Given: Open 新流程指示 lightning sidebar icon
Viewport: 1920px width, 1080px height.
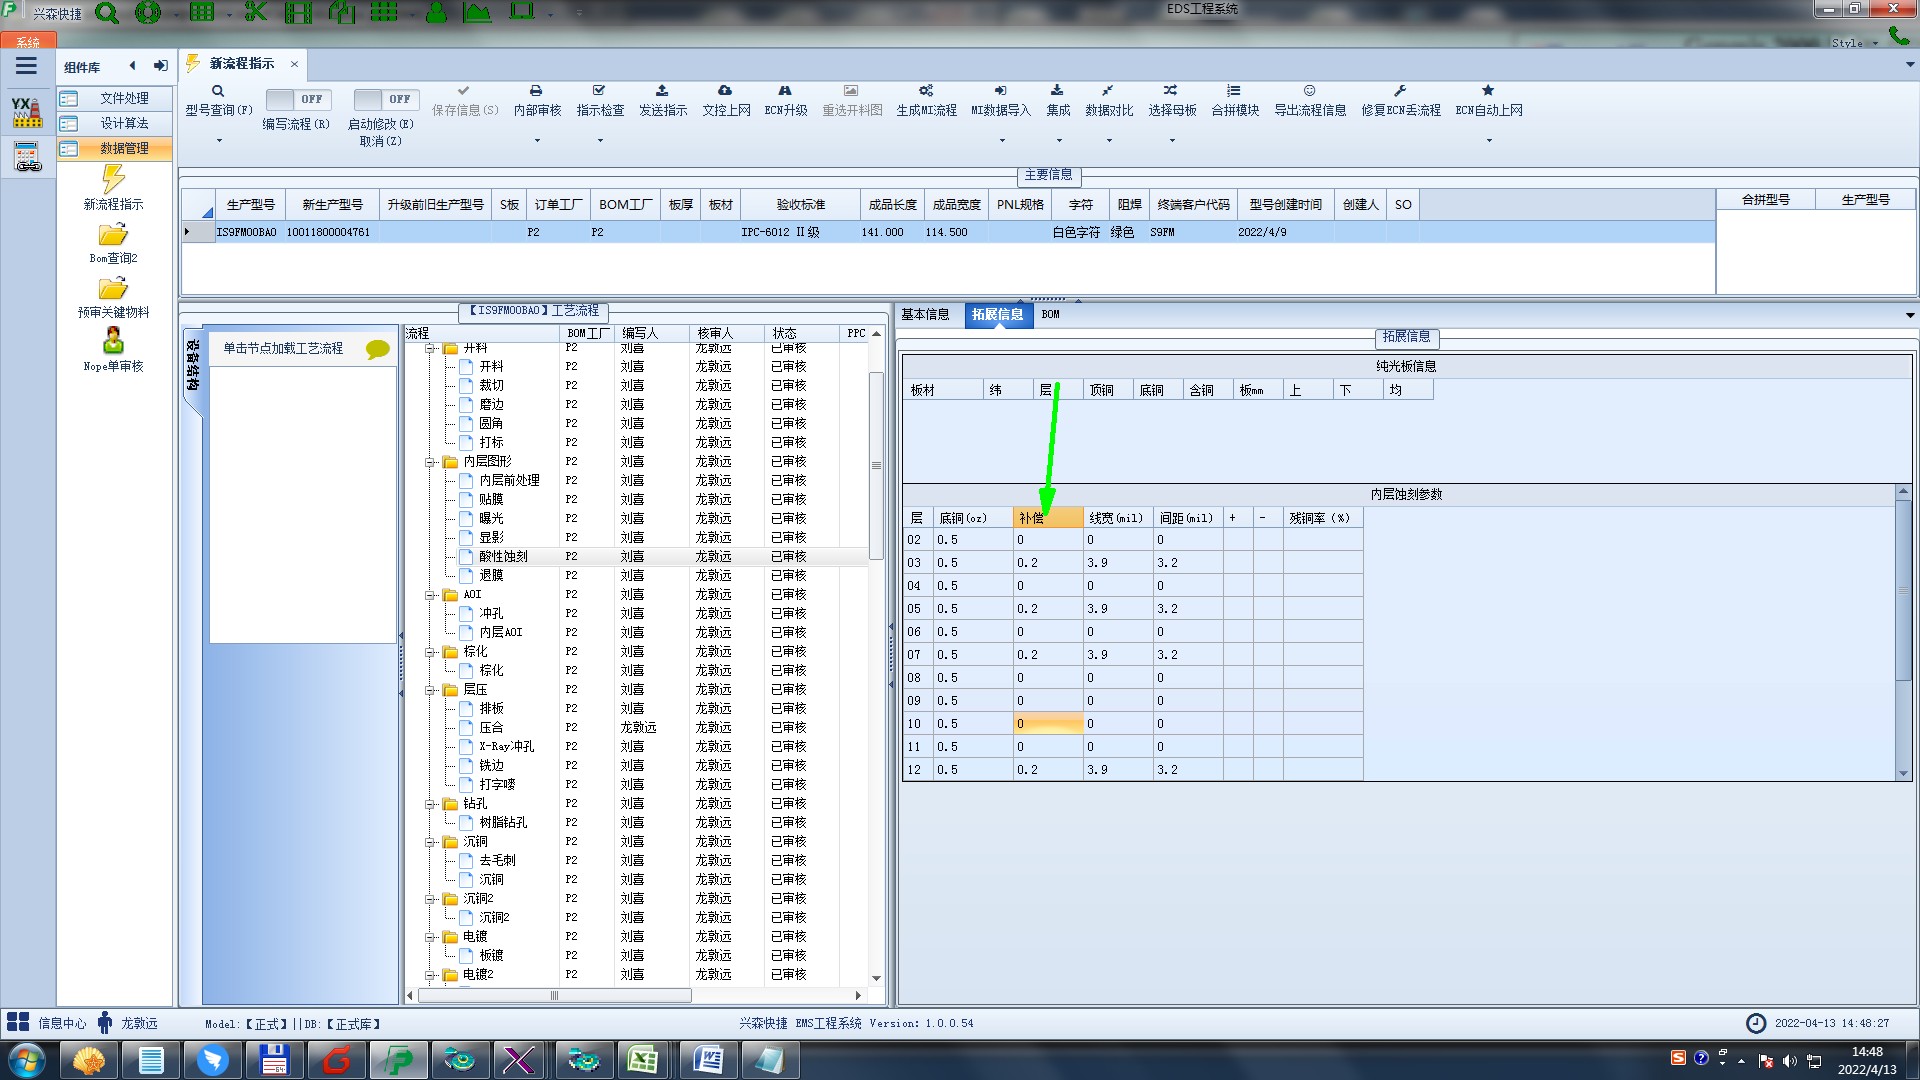Looking at the screenshot, I should [x=113, y=180].
